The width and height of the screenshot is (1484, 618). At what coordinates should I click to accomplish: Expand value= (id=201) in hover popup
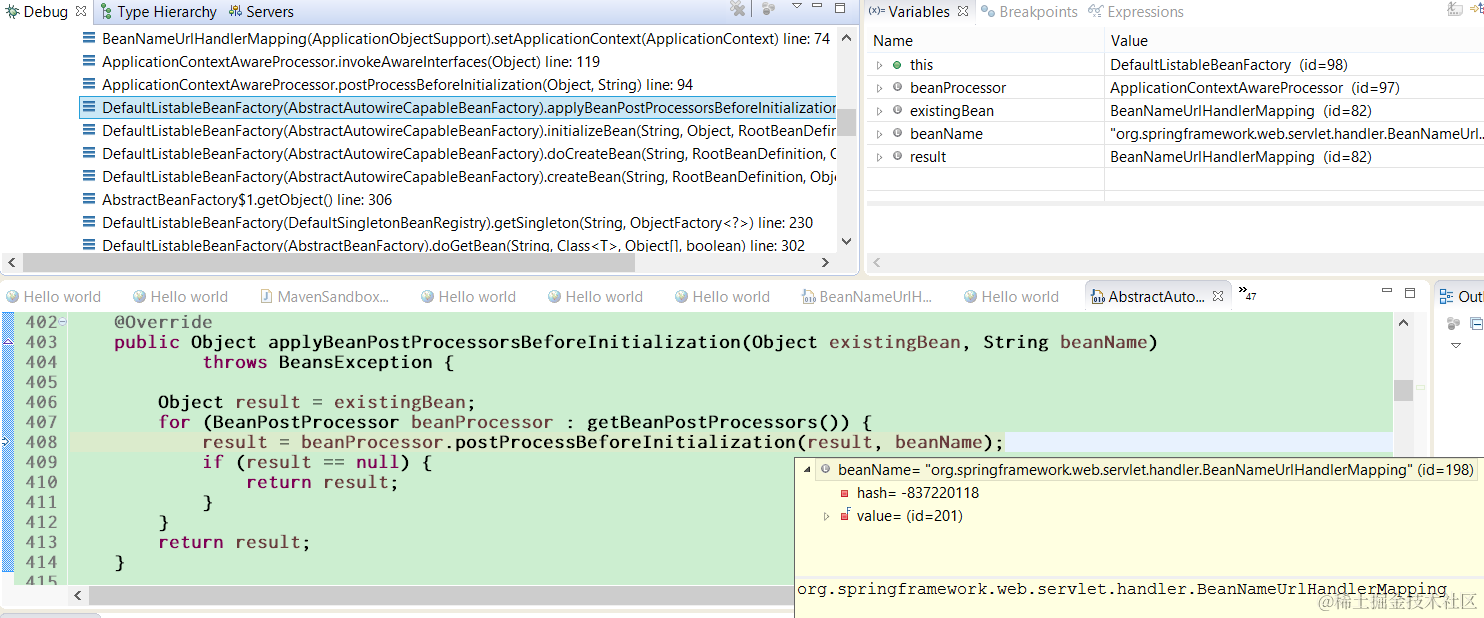[x=826, y=516]
